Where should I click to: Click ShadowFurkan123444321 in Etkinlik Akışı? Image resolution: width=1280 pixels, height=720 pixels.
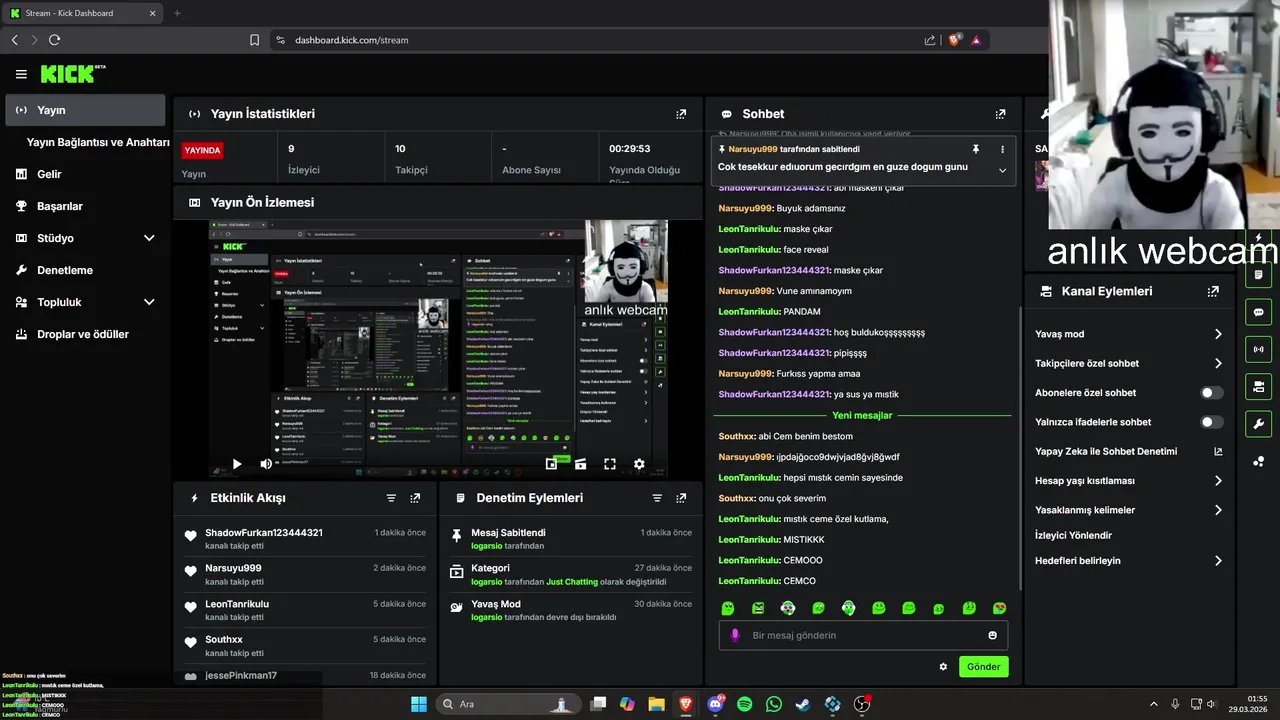click(x=264, y=533)
